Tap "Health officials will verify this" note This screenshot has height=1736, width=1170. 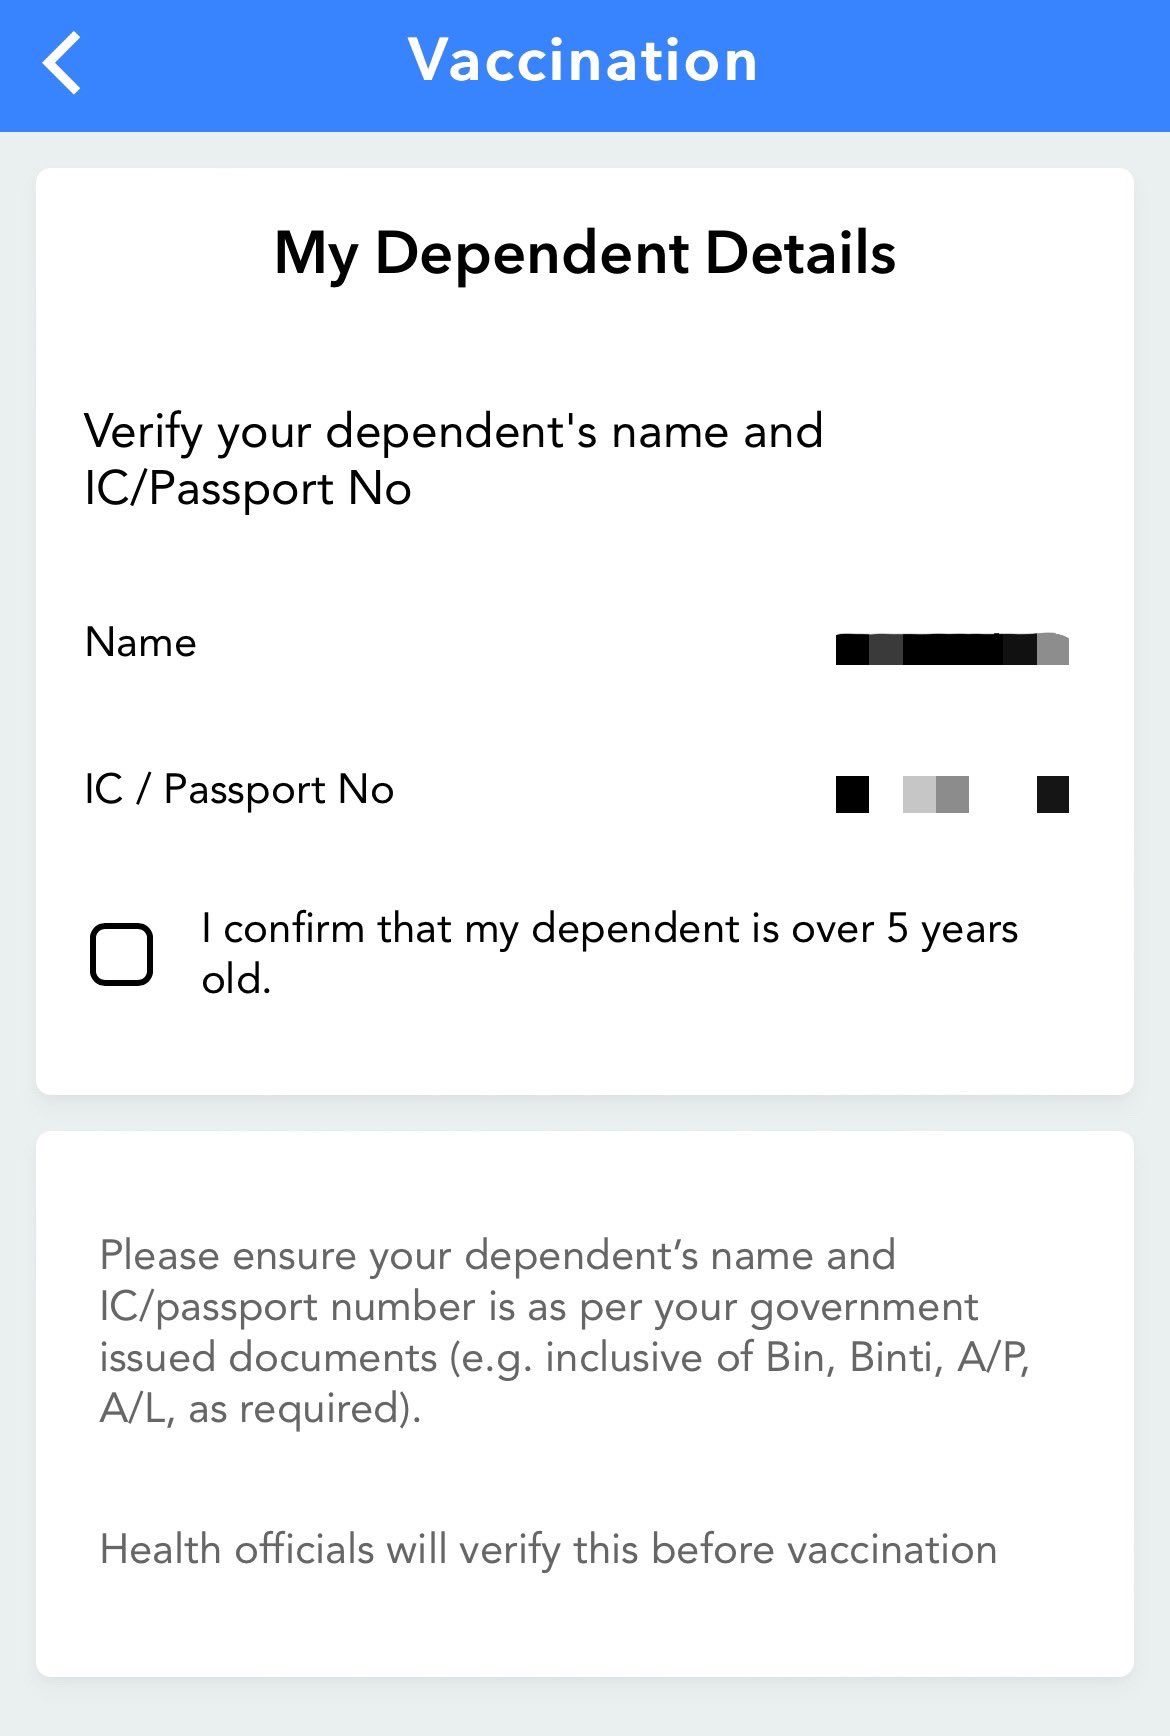[548, 1549]
